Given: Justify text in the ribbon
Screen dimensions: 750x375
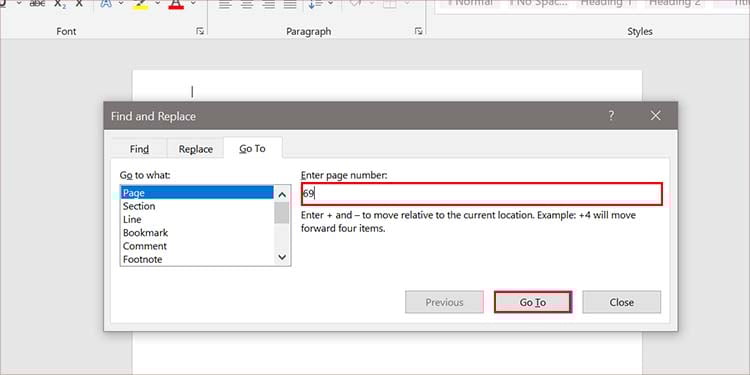Looking at the screenshot, I should (290, 4).
